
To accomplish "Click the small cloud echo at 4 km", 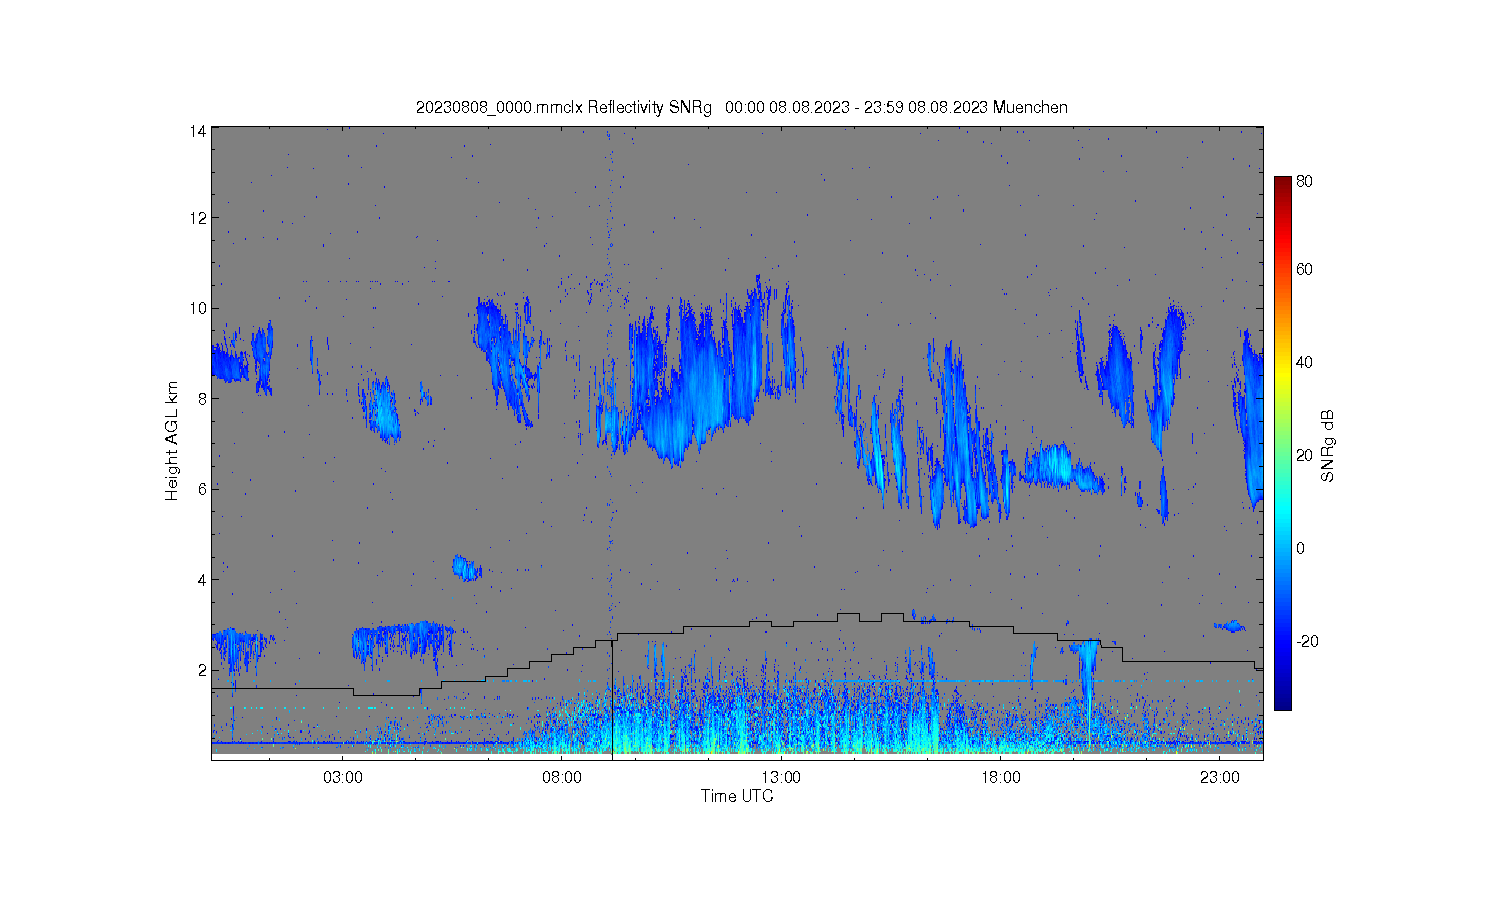I will tap(466, 568).
